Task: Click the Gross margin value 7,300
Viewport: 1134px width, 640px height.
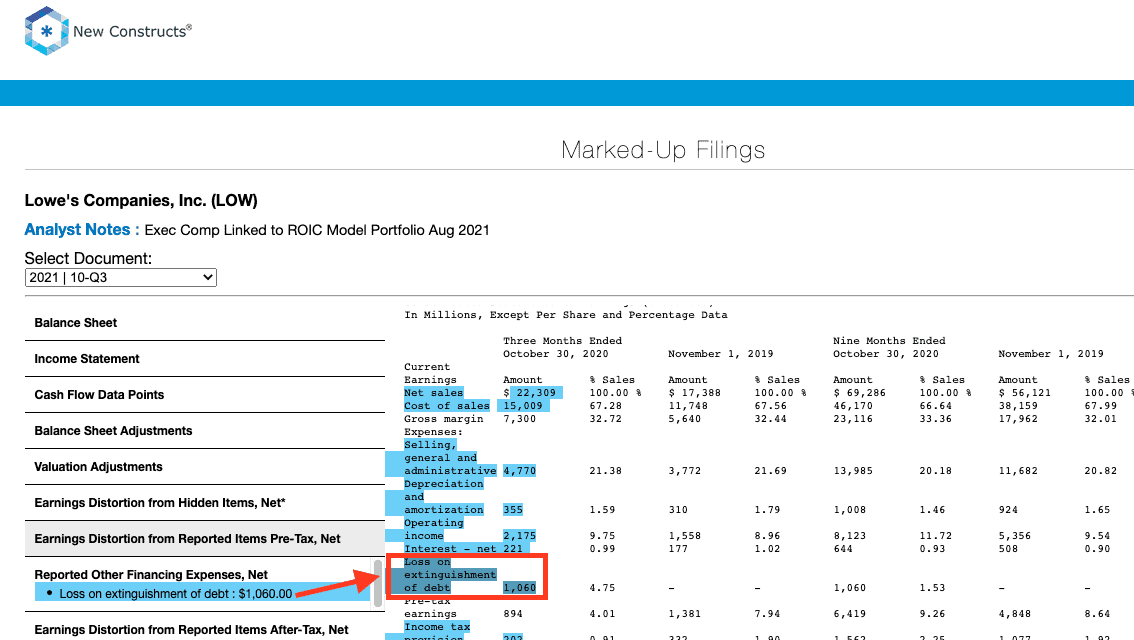Action: coord(519,419)
